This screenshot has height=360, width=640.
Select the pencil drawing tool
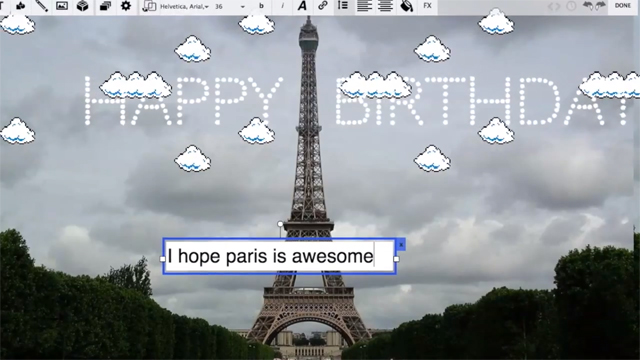[41, 6]
